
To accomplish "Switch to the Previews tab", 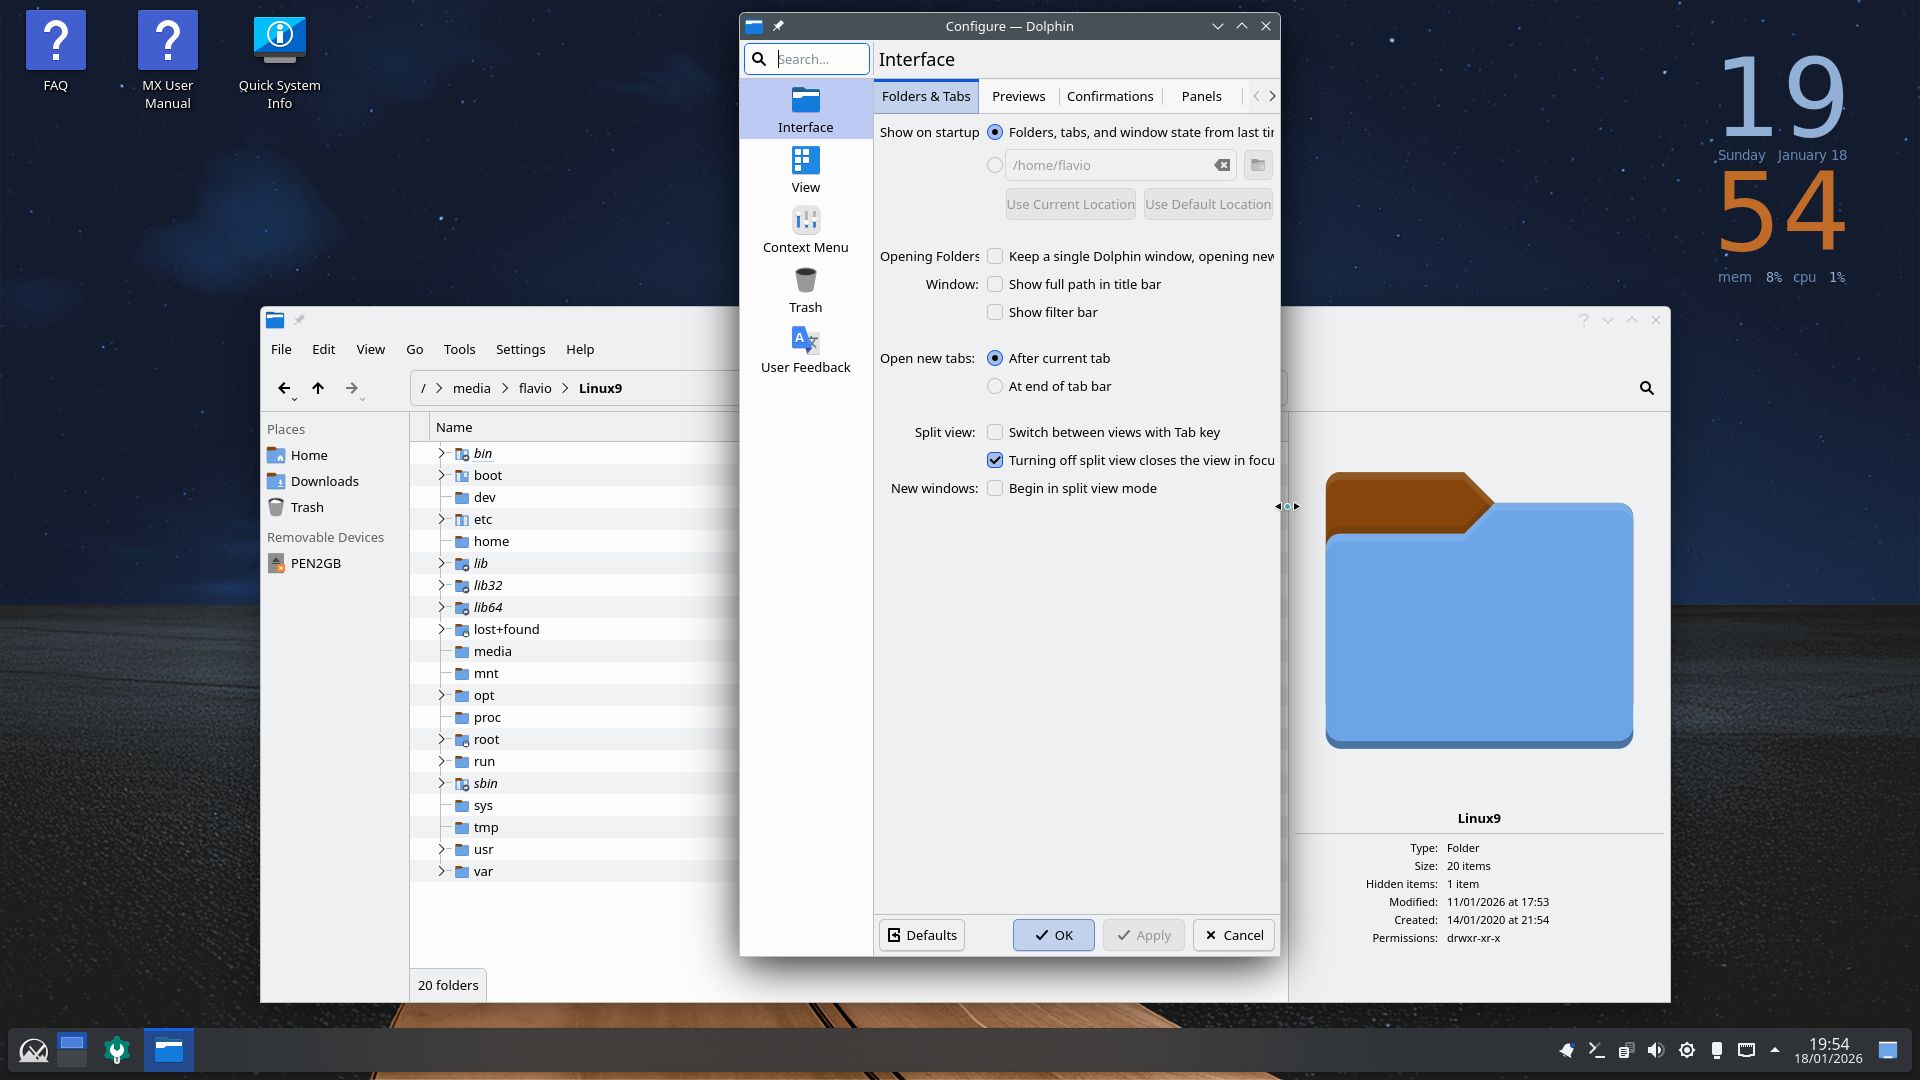I will coord(1018,96).
